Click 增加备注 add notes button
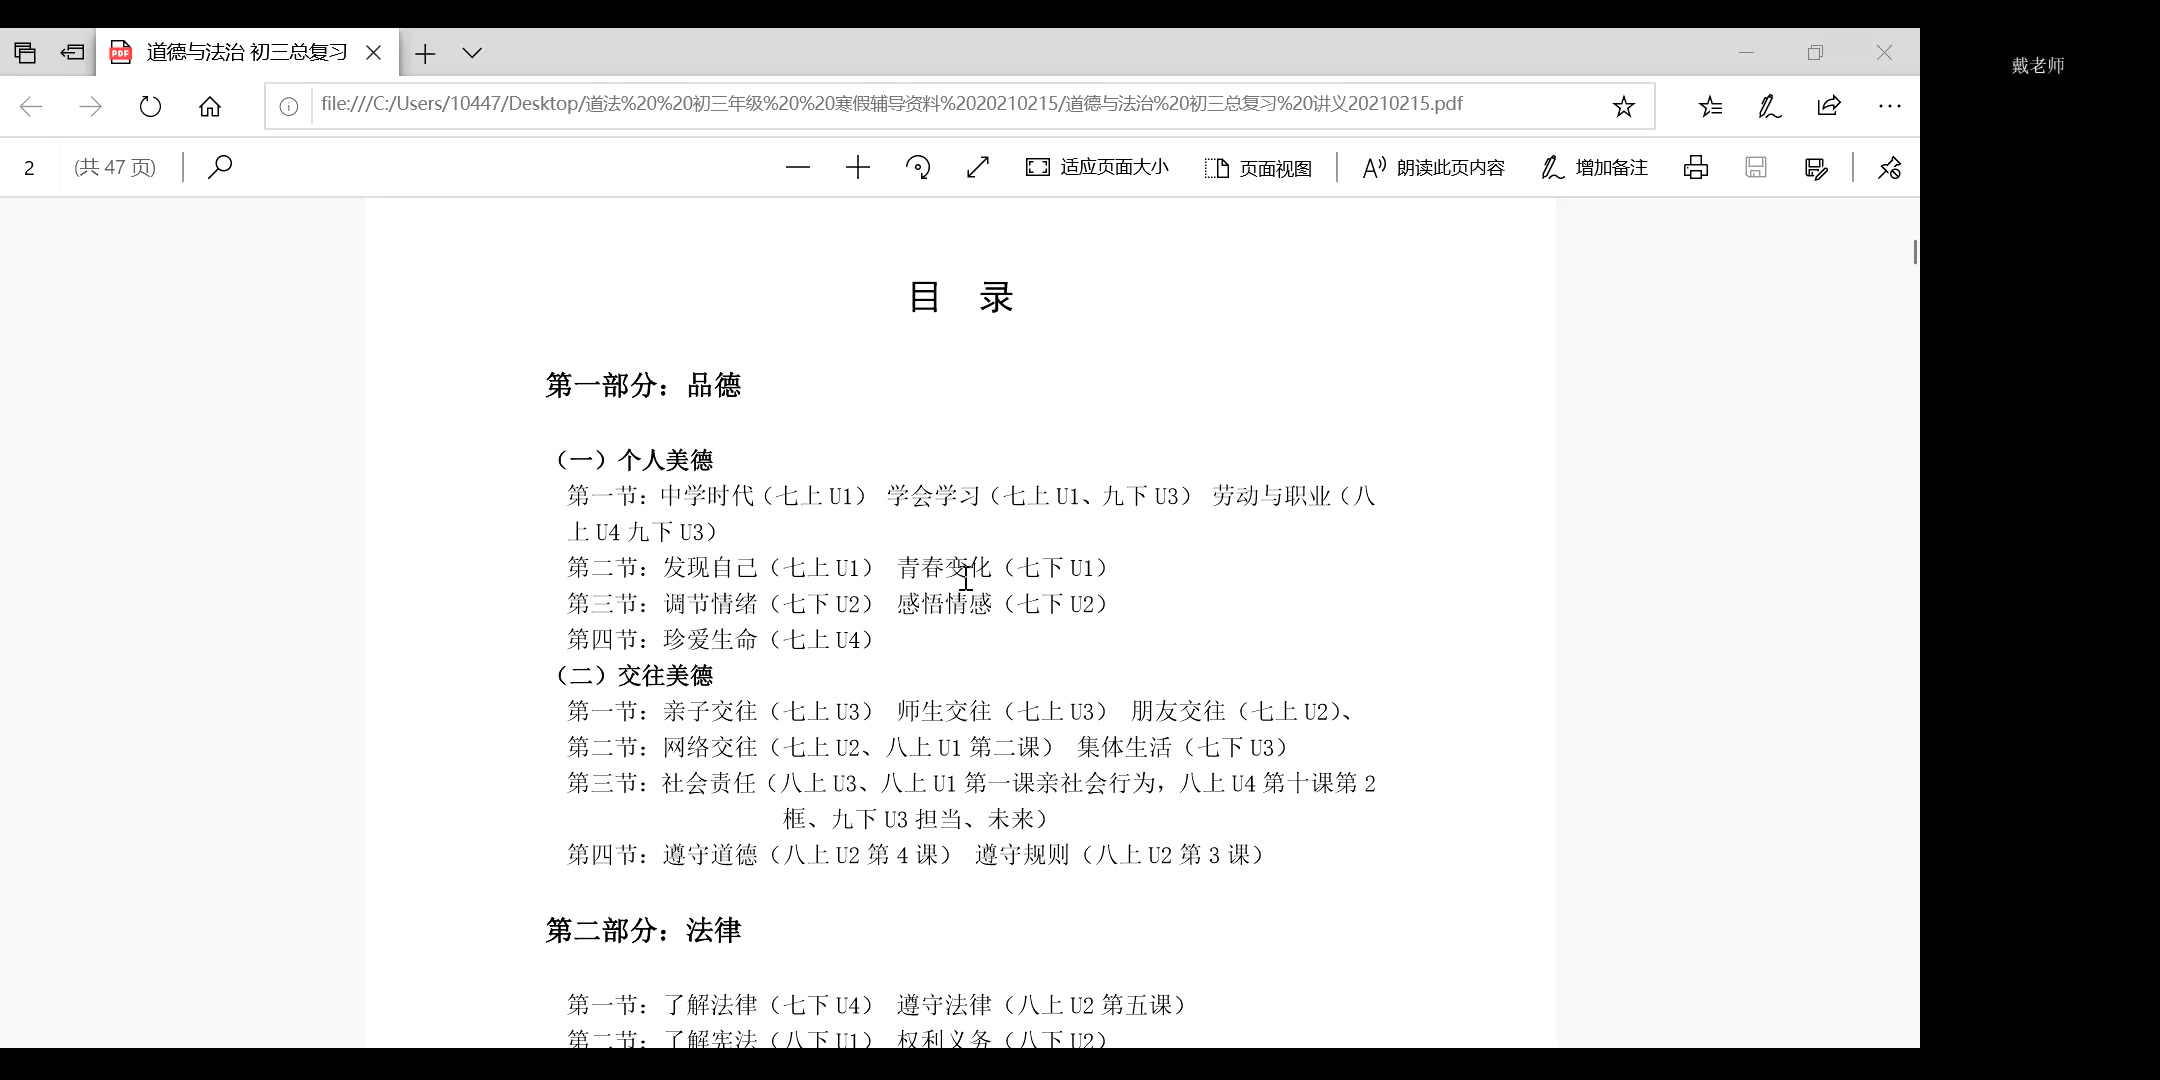 tap(1594, 167)
